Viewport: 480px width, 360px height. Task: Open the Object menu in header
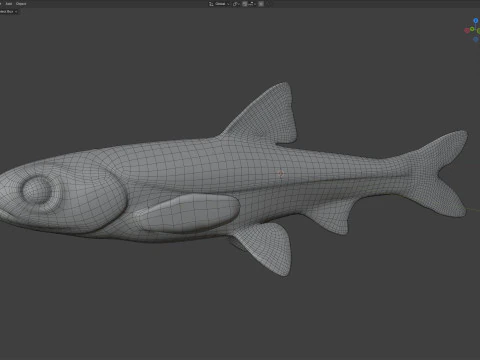21,4
